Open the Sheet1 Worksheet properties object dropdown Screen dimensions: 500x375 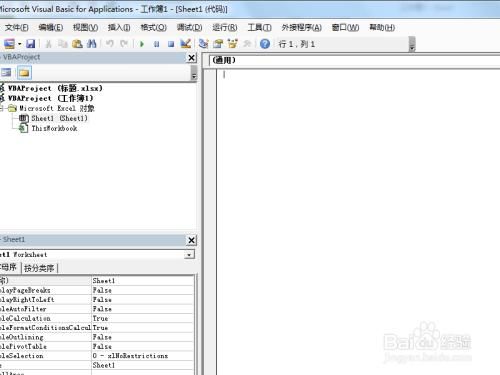(189, 255)
